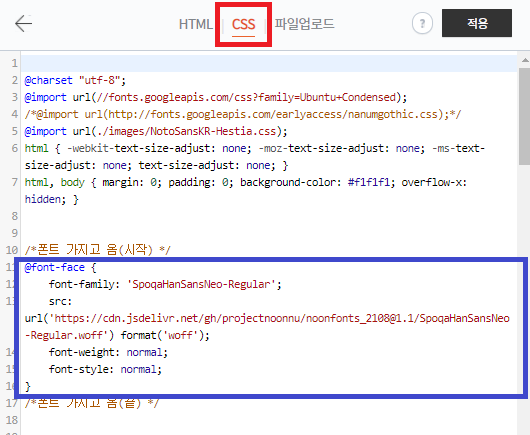Go back with the left arrow icon
Viewport: 530px width, 435px height.
click(23, 23)
